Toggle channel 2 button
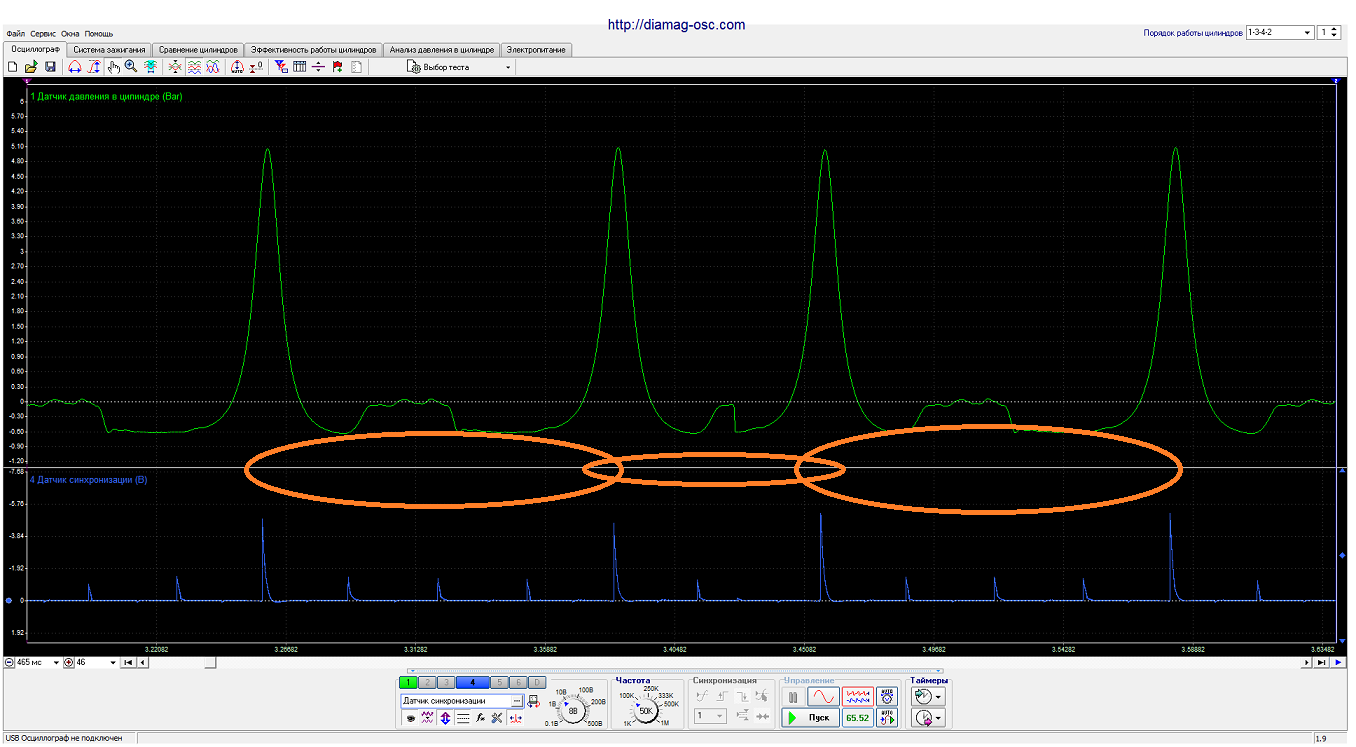This screenshot has height=747, width=1356. click(x=426, y=683)
